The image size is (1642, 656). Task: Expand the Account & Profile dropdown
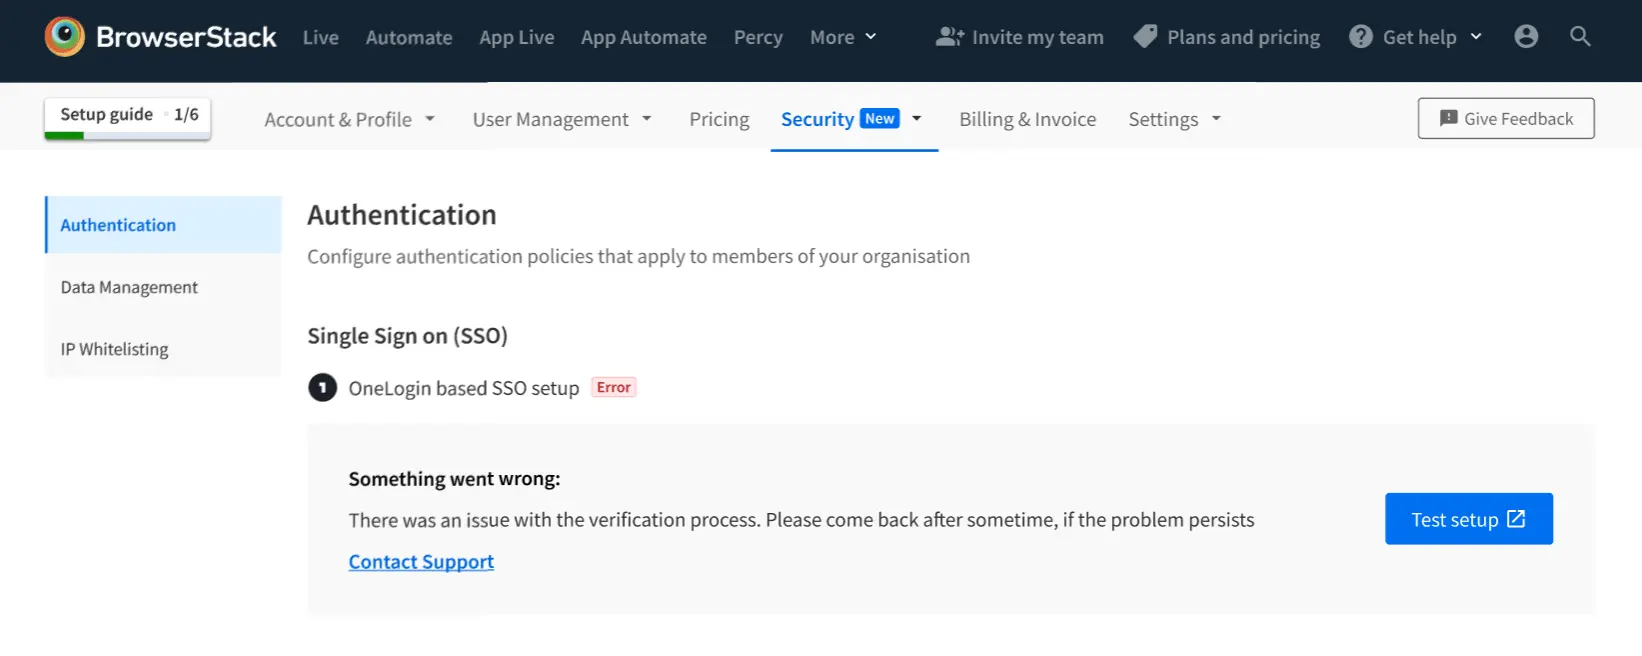coord(349,119)
